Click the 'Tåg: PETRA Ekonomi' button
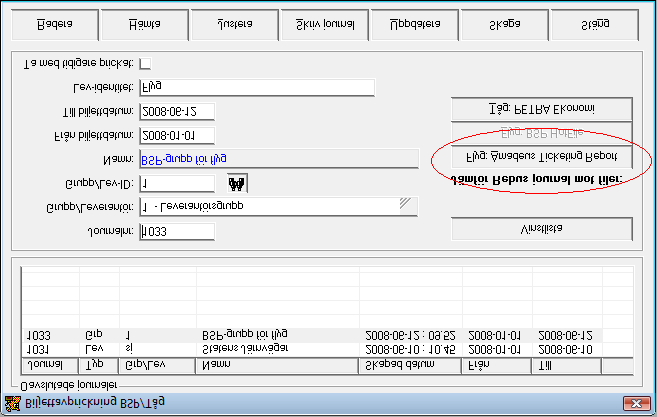The height and width of the screenshot is (417, 657). 542,109
